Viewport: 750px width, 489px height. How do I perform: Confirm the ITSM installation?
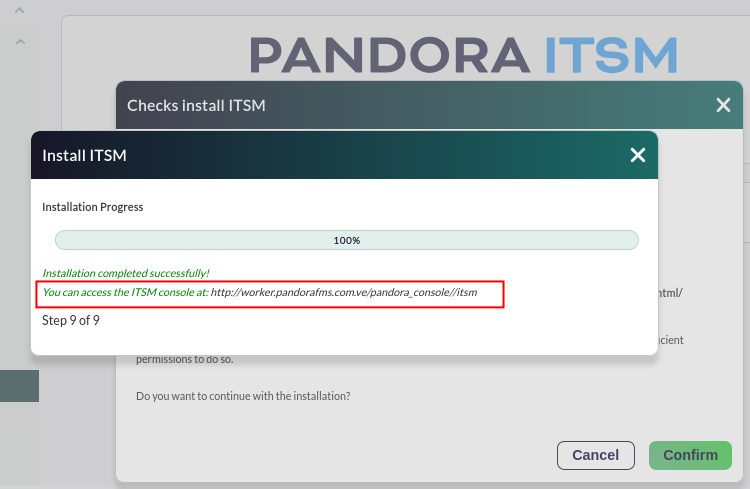(x=690, y=455)
